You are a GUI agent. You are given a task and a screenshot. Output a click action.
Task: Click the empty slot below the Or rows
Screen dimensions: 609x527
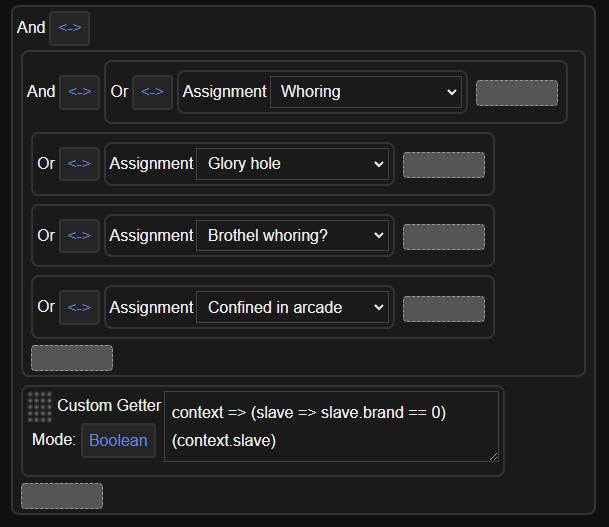click(72, 358)
